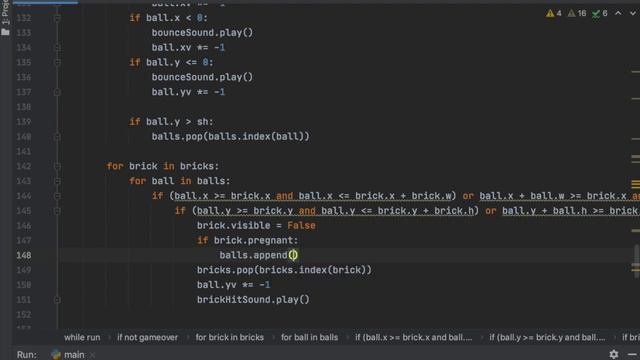
Task: Collapse fold marker at line 151
Action: [57, 300]
